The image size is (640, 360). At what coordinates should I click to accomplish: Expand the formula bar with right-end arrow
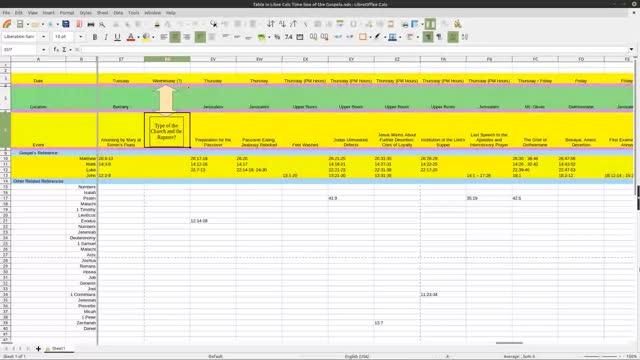coord(631,49)
